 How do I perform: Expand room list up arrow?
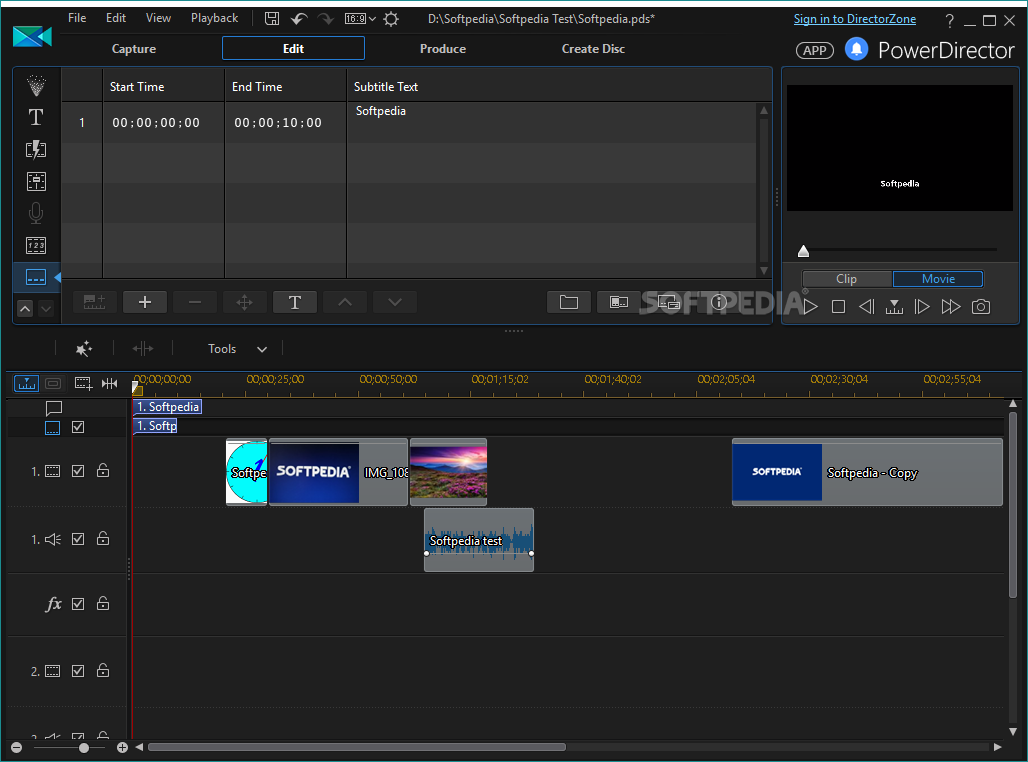[x=25, y=308]
